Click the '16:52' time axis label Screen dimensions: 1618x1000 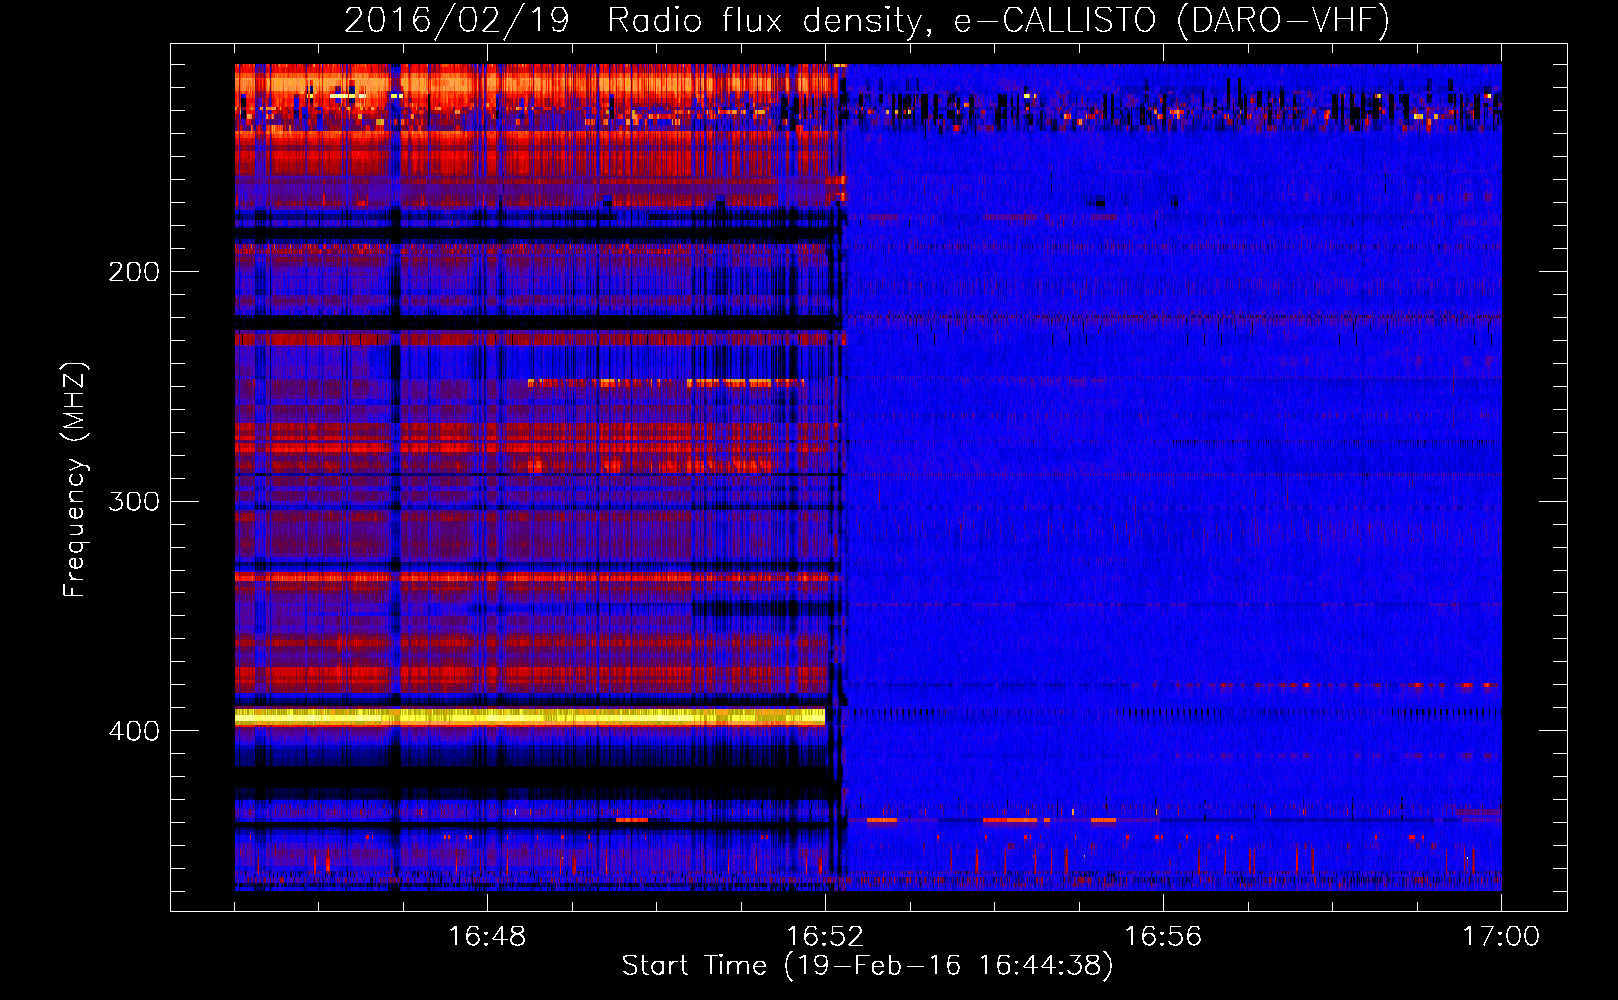click(825, 936)
